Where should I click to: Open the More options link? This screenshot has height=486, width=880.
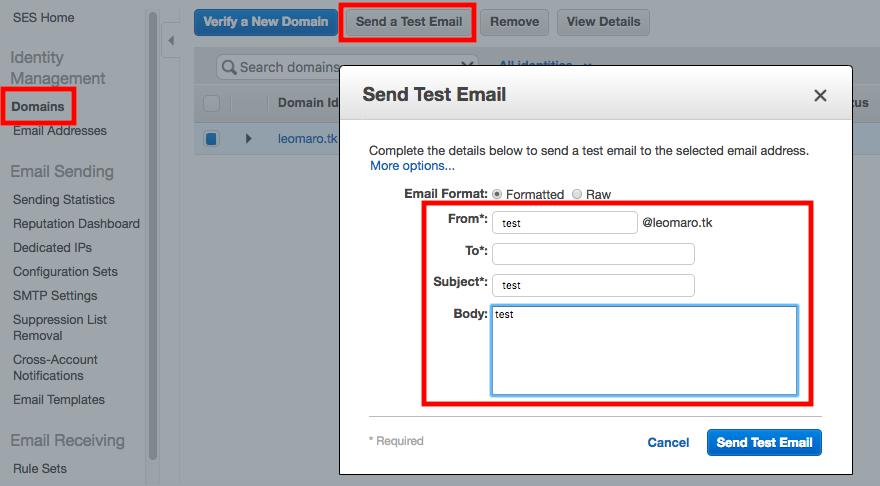[412, 166]
